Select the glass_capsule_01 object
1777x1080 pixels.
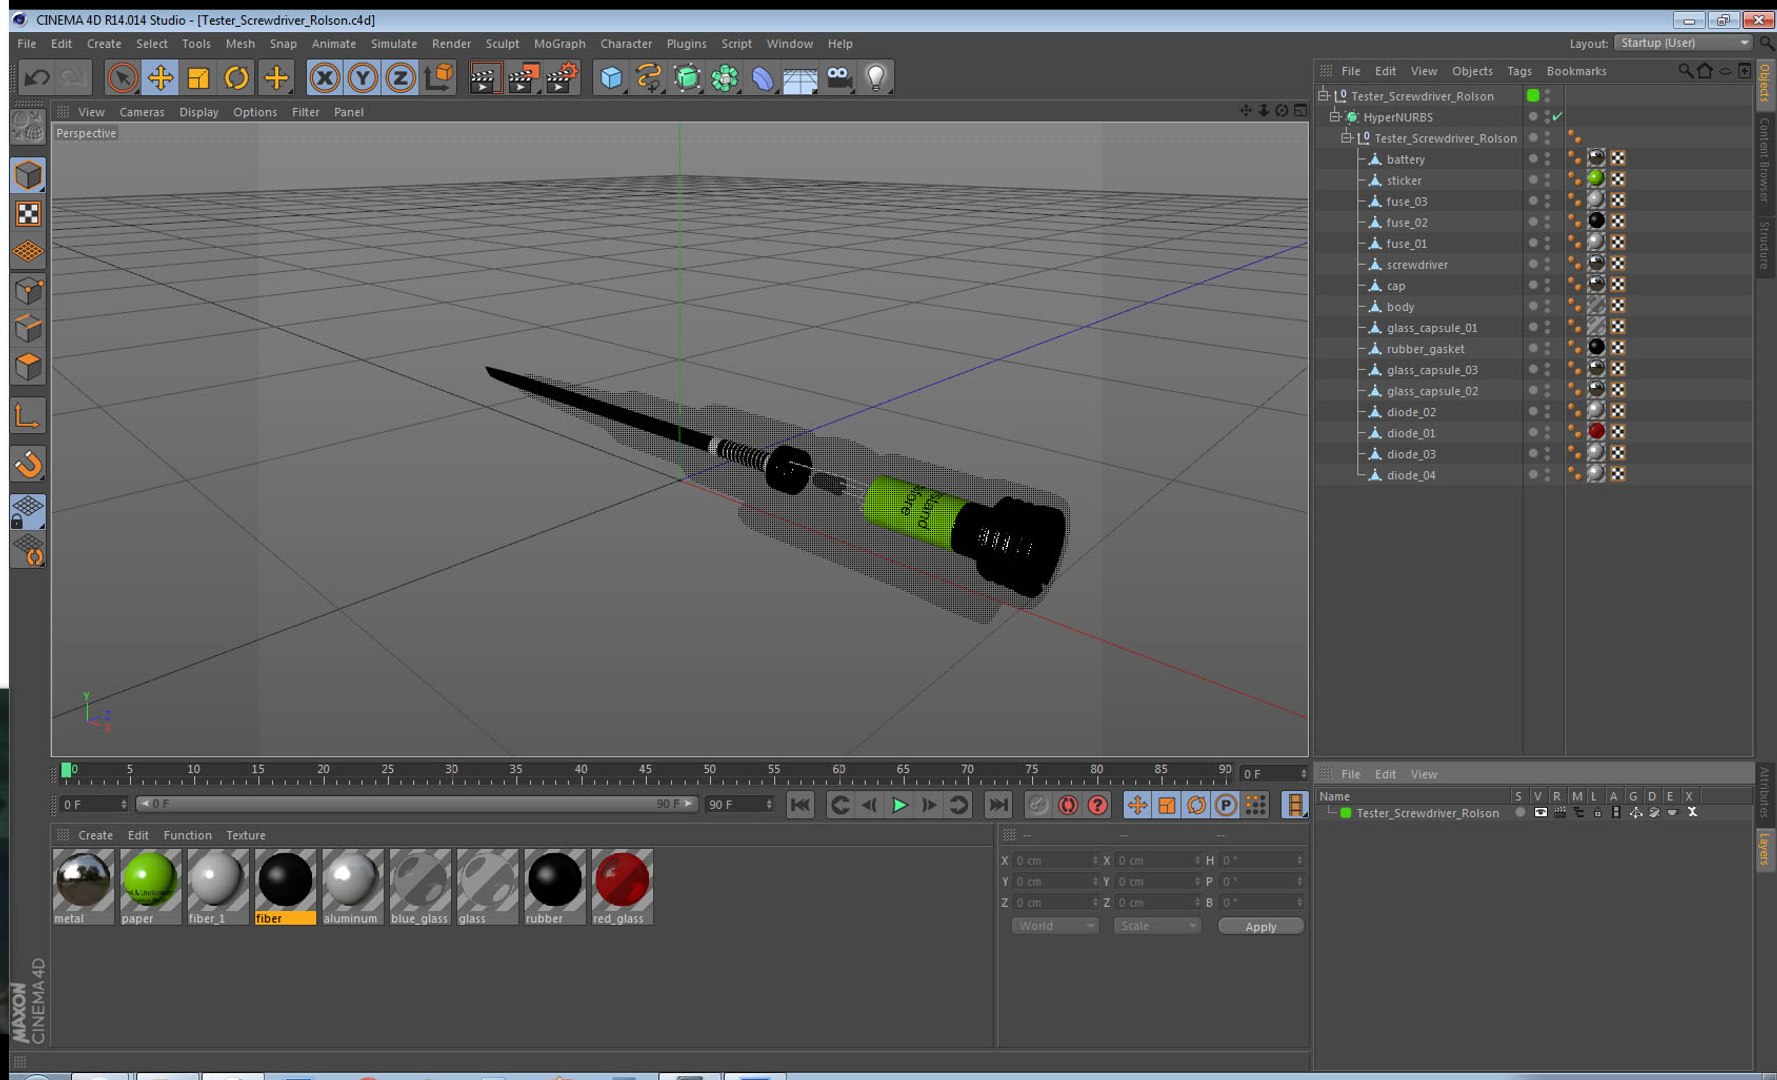tap(1431, 328)
